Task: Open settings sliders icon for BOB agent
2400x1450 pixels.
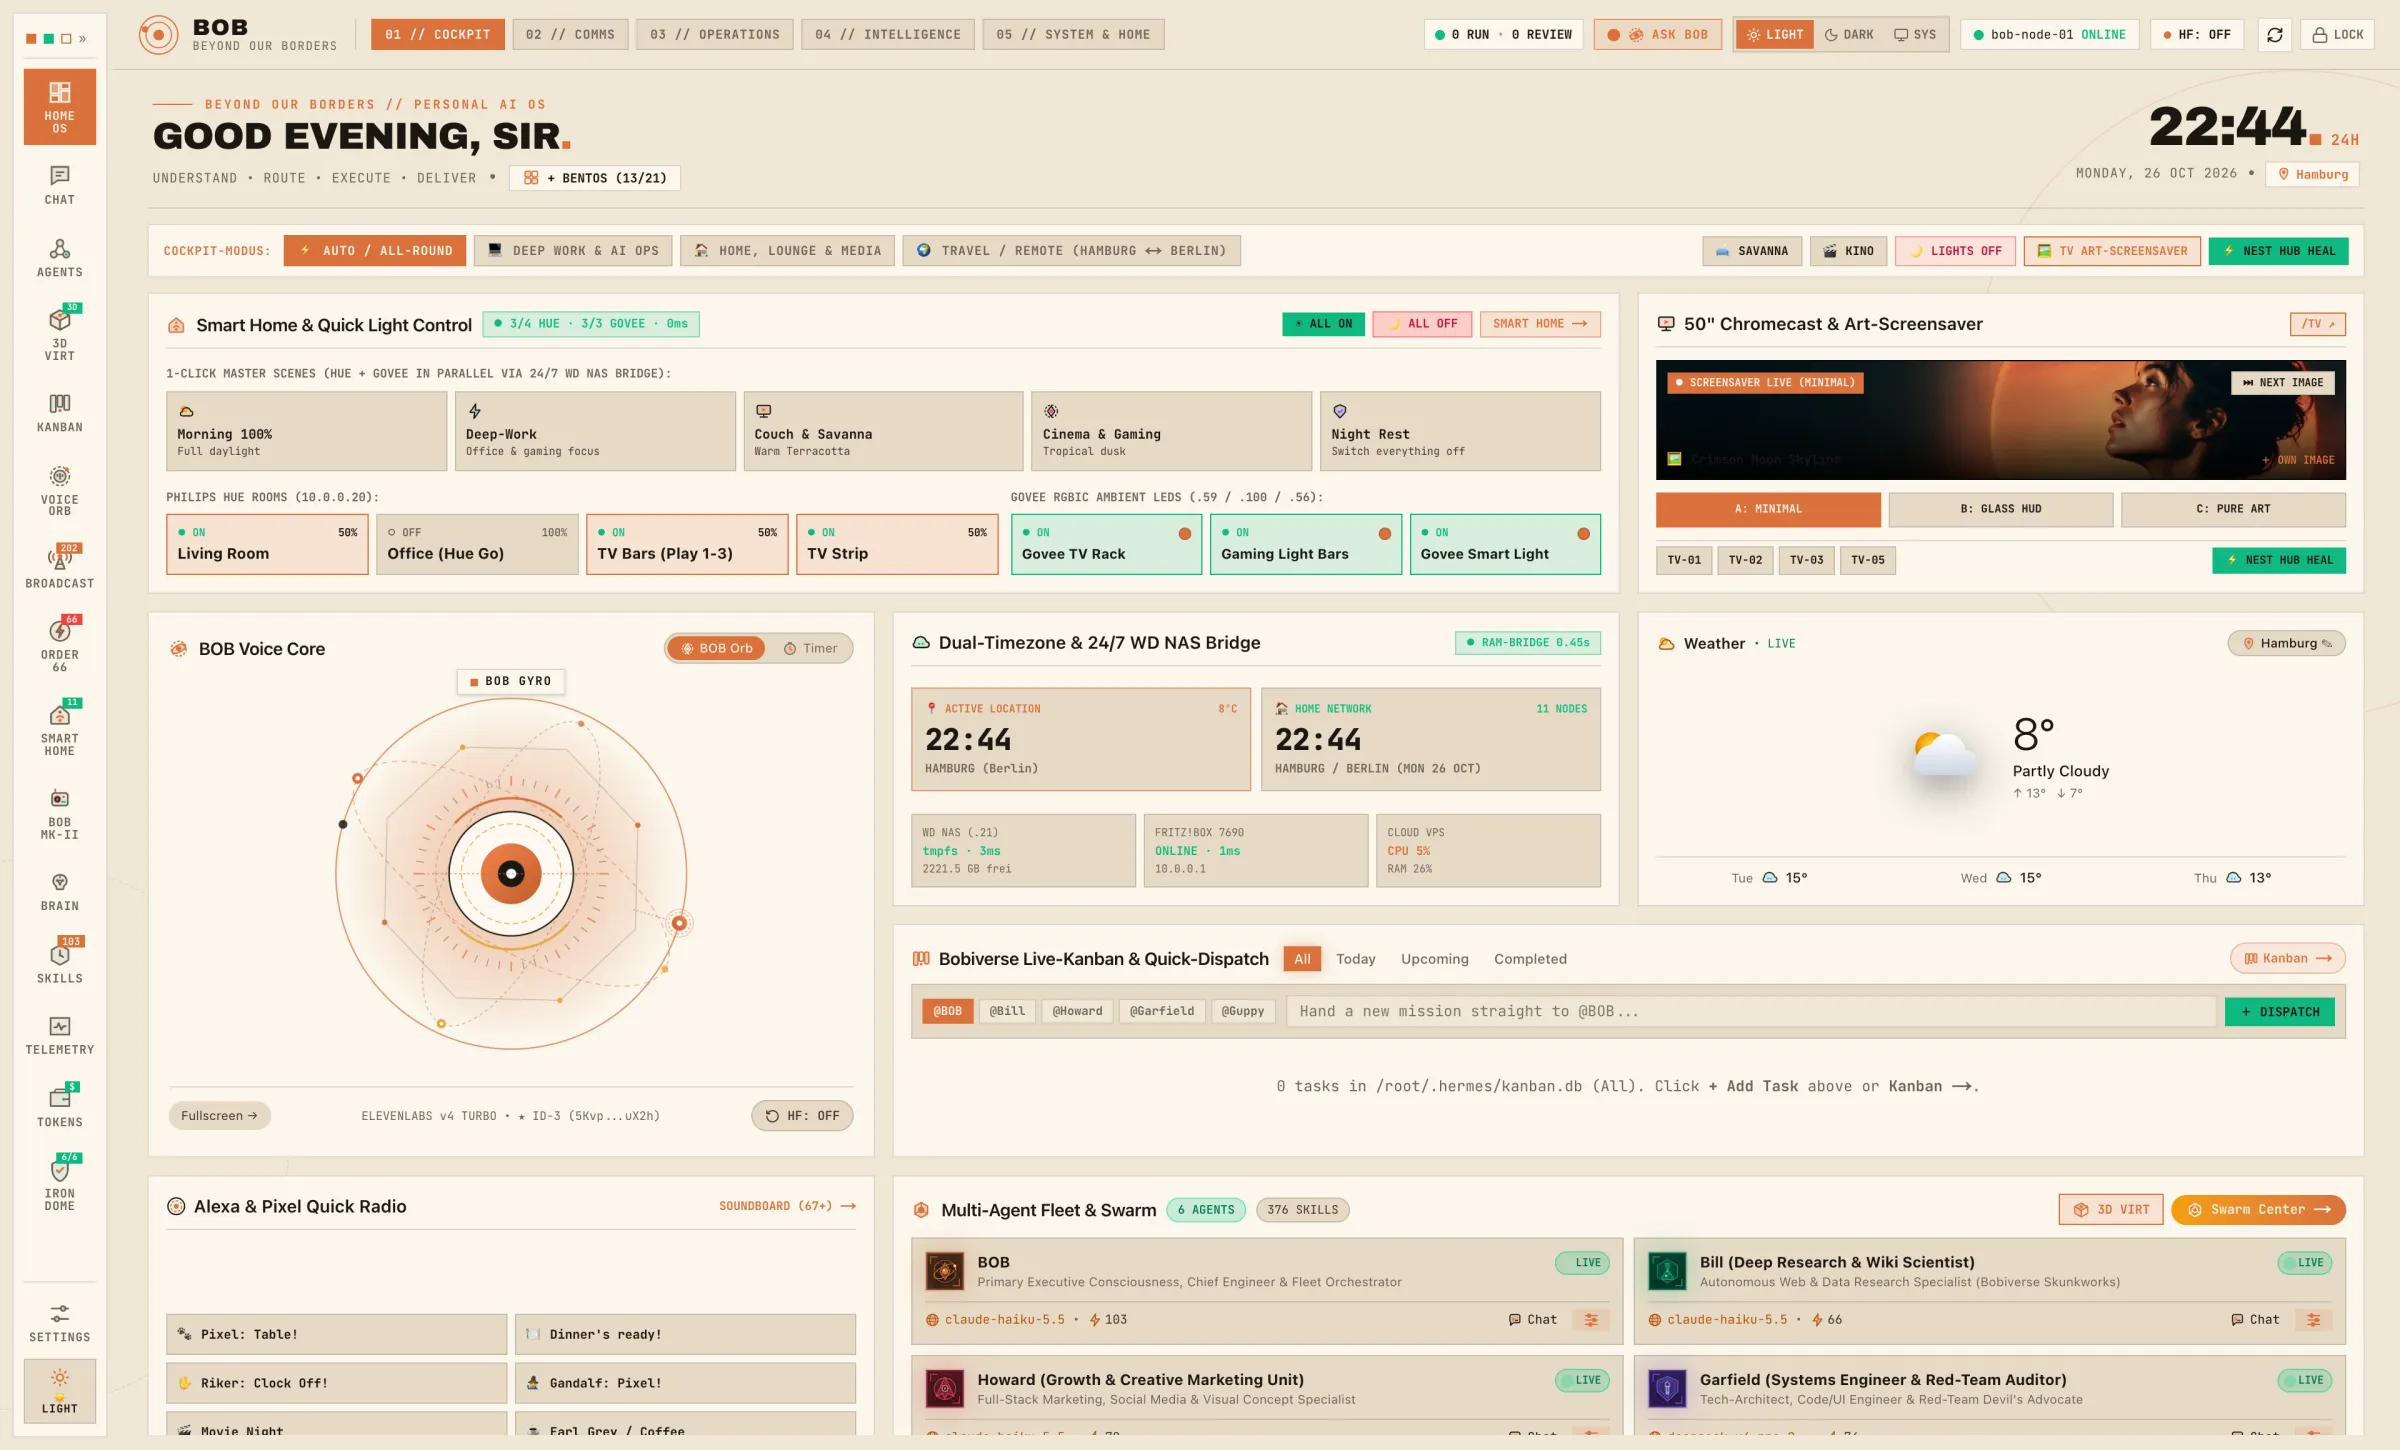Action: (1591, 1320)
